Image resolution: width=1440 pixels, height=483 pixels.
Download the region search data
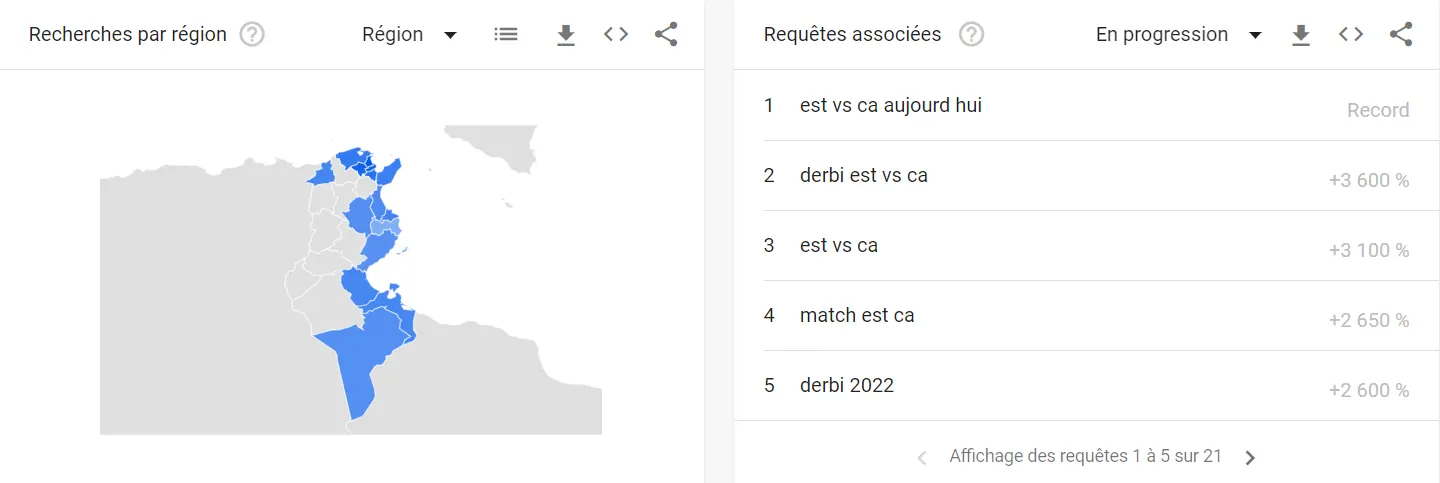tap(566, 35)
